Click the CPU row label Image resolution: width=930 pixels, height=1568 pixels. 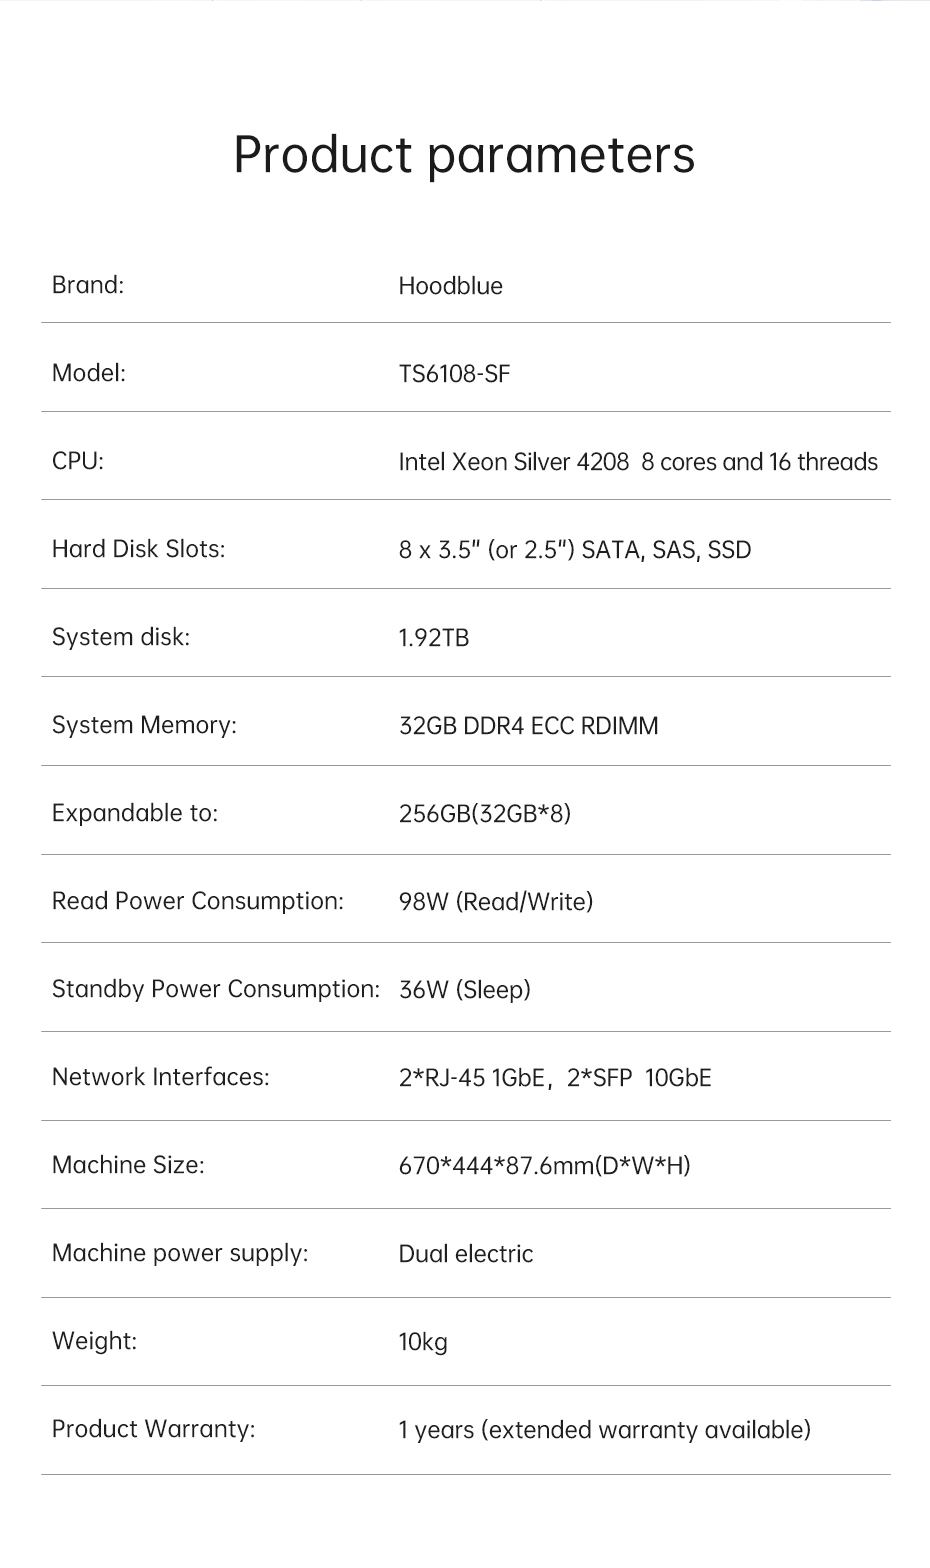78,461
